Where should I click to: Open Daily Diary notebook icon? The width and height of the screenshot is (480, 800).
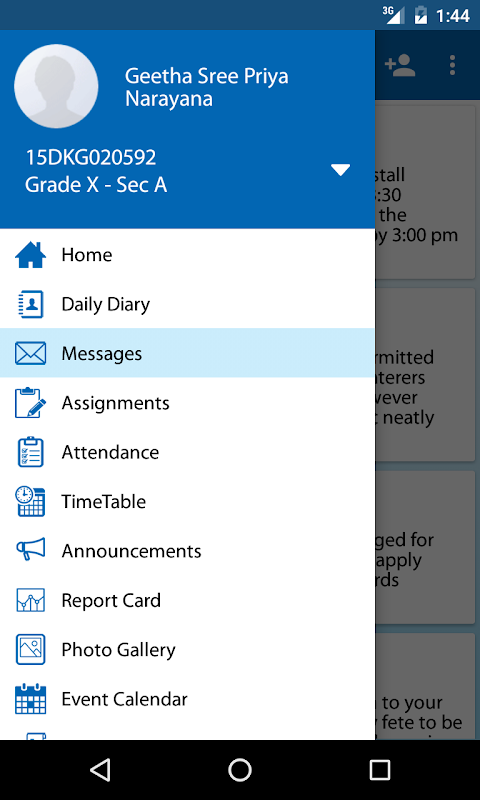point(31,304)
